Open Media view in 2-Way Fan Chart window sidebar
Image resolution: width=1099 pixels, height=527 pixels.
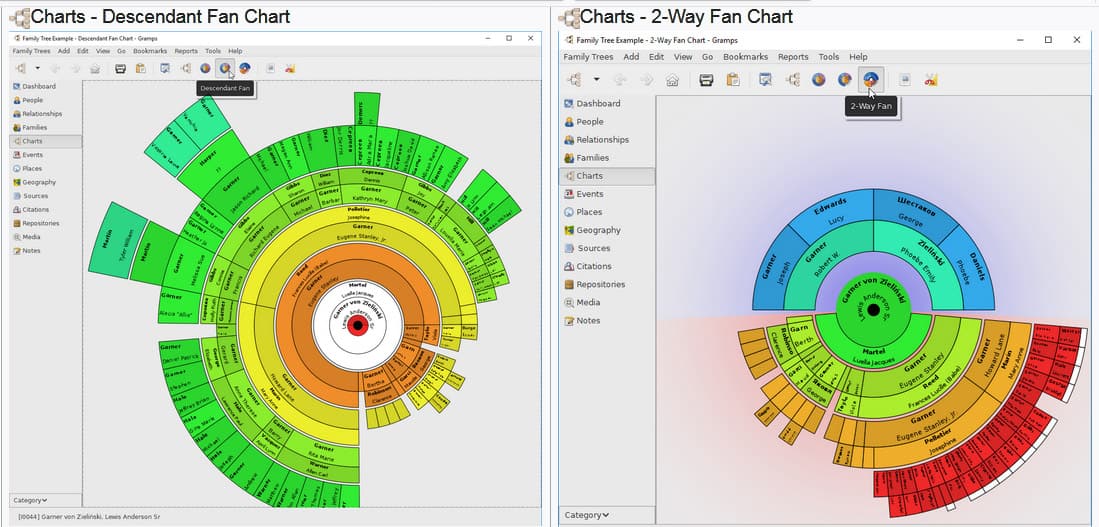point(587,302)
